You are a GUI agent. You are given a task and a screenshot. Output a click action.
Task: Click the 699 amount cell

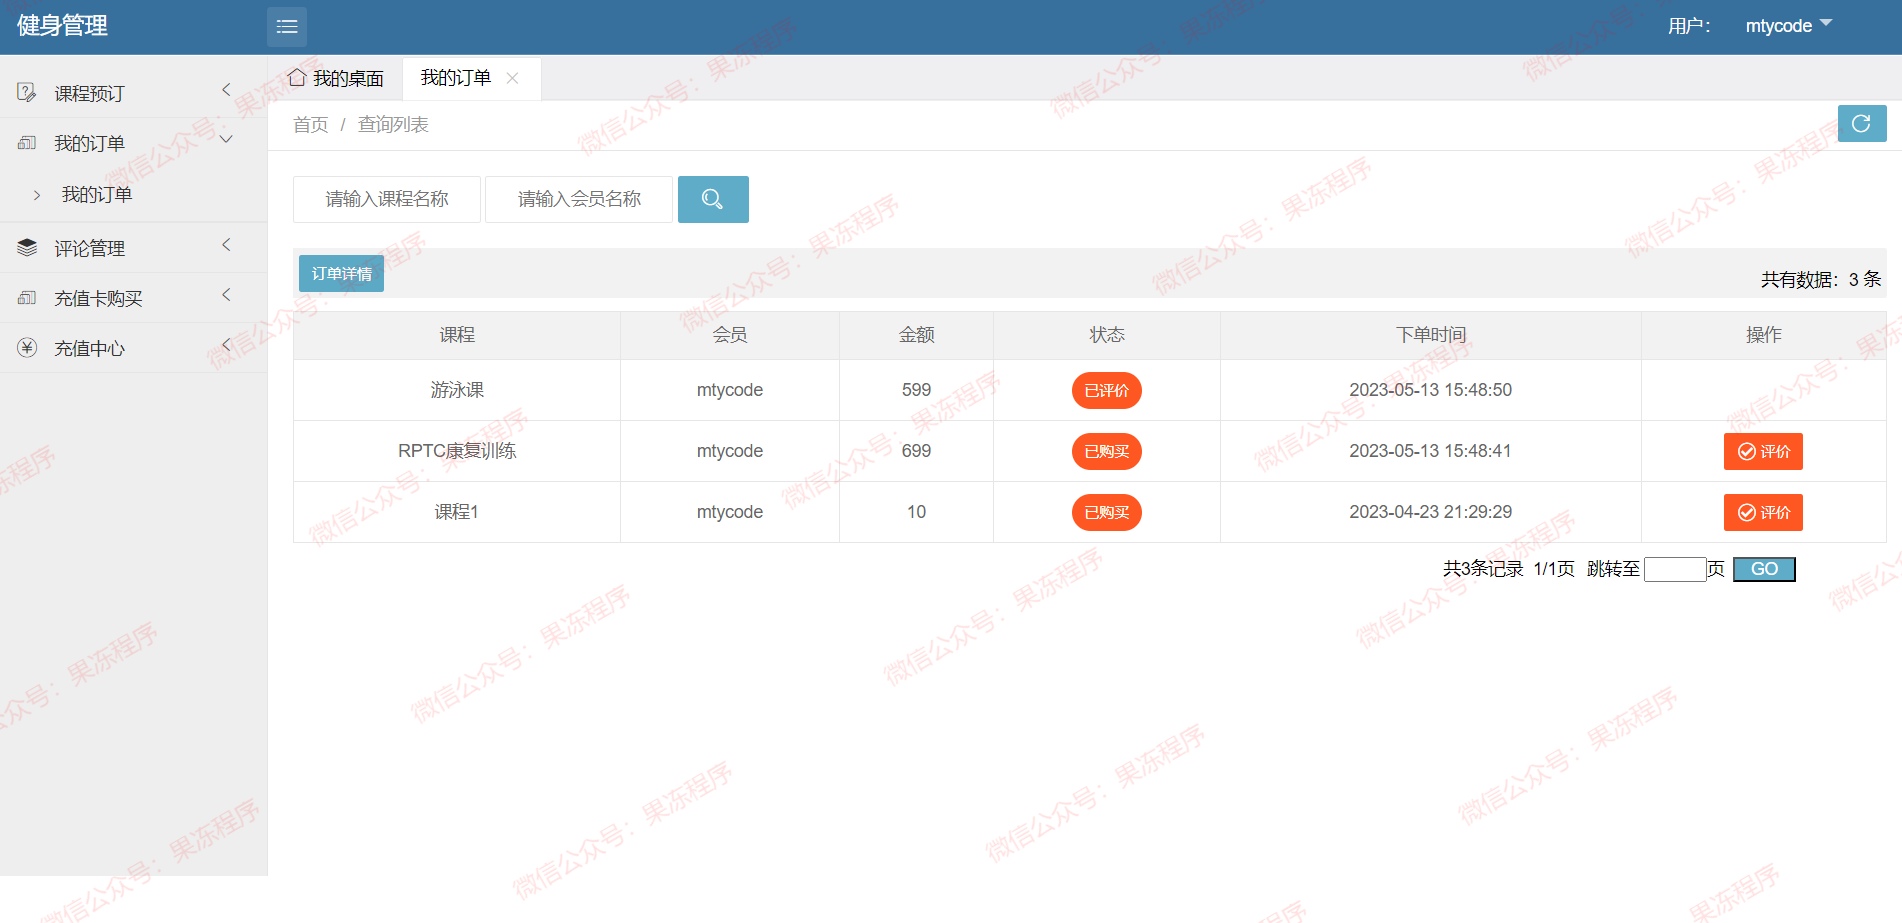coord(916,451)
